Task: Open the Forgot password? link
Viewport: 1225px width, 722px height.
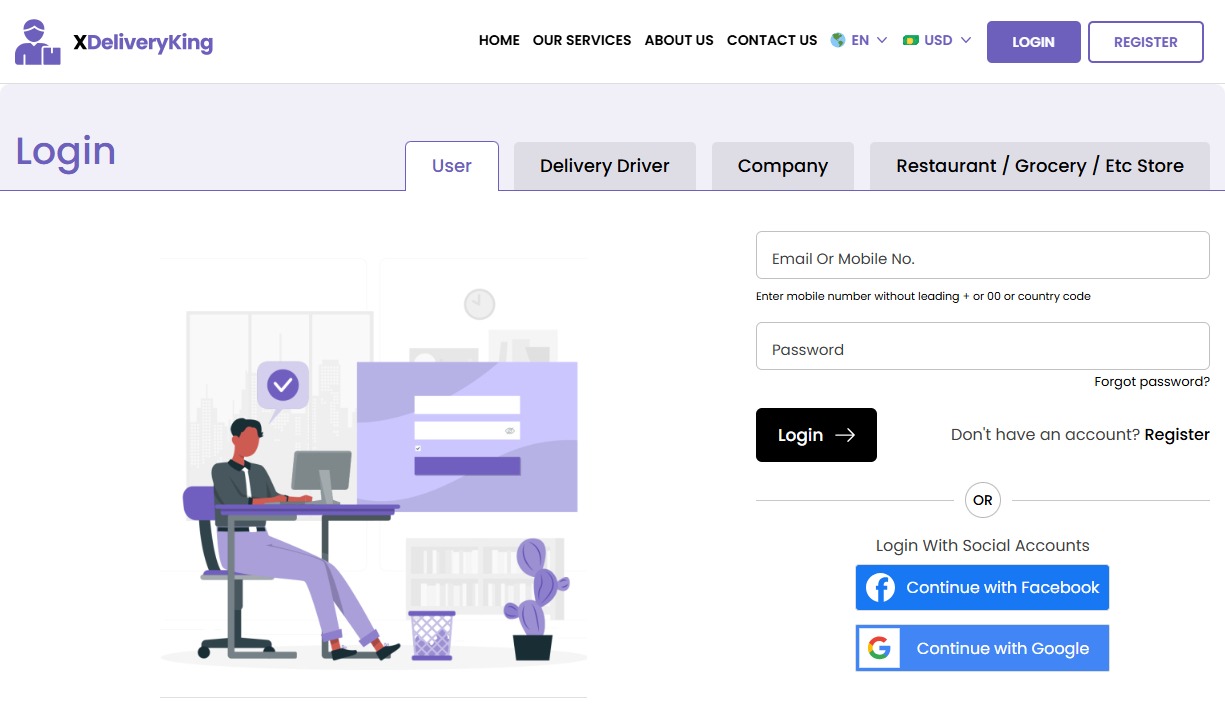Action: [x=1152, y=382]
